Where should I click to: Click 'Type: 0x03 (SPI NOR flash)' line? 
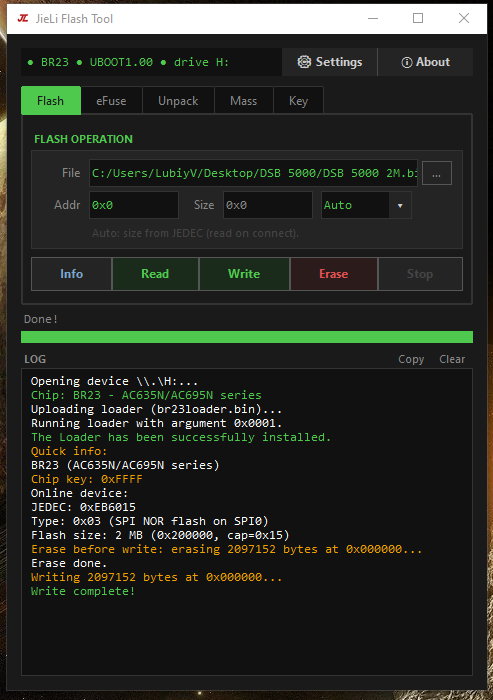coord(149,521)
